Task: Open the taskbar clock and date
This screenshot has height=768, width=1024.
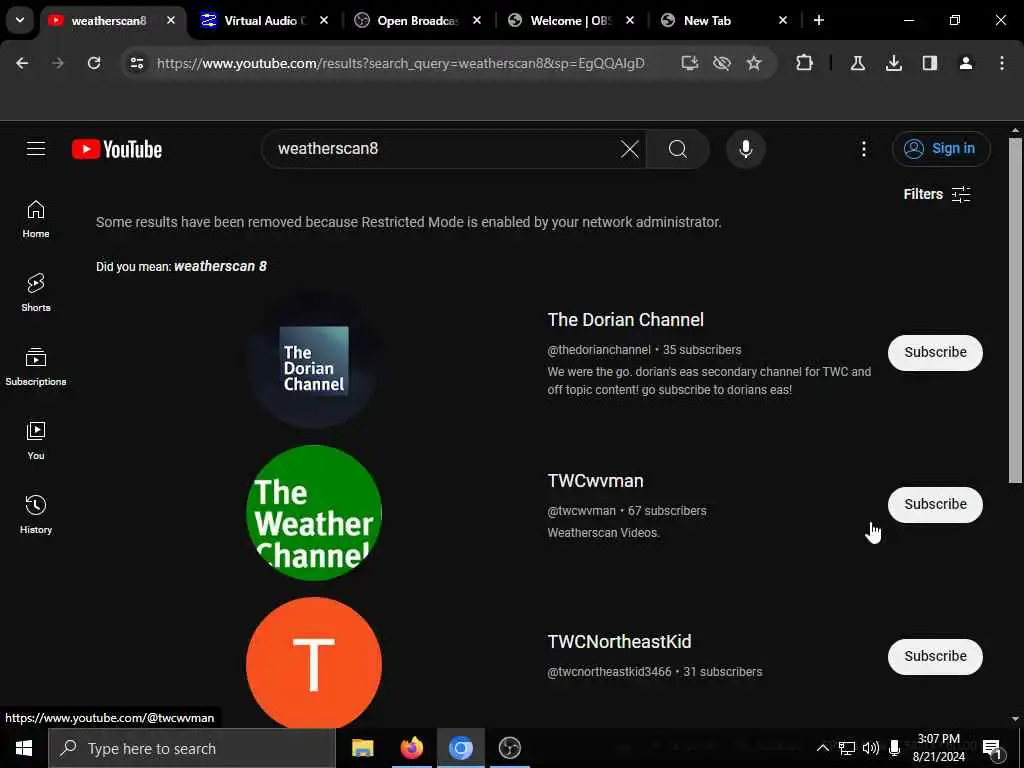Action: (x=939, y=748)
